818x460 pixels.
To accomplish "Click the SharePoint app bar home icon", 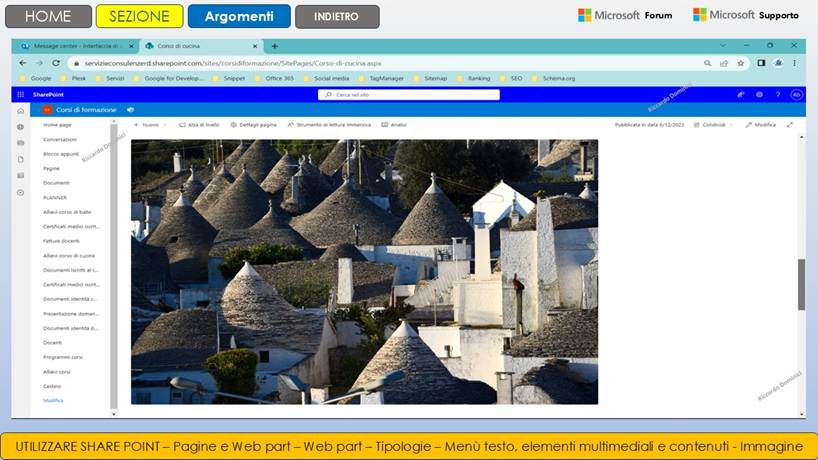I will click(20, 111).
